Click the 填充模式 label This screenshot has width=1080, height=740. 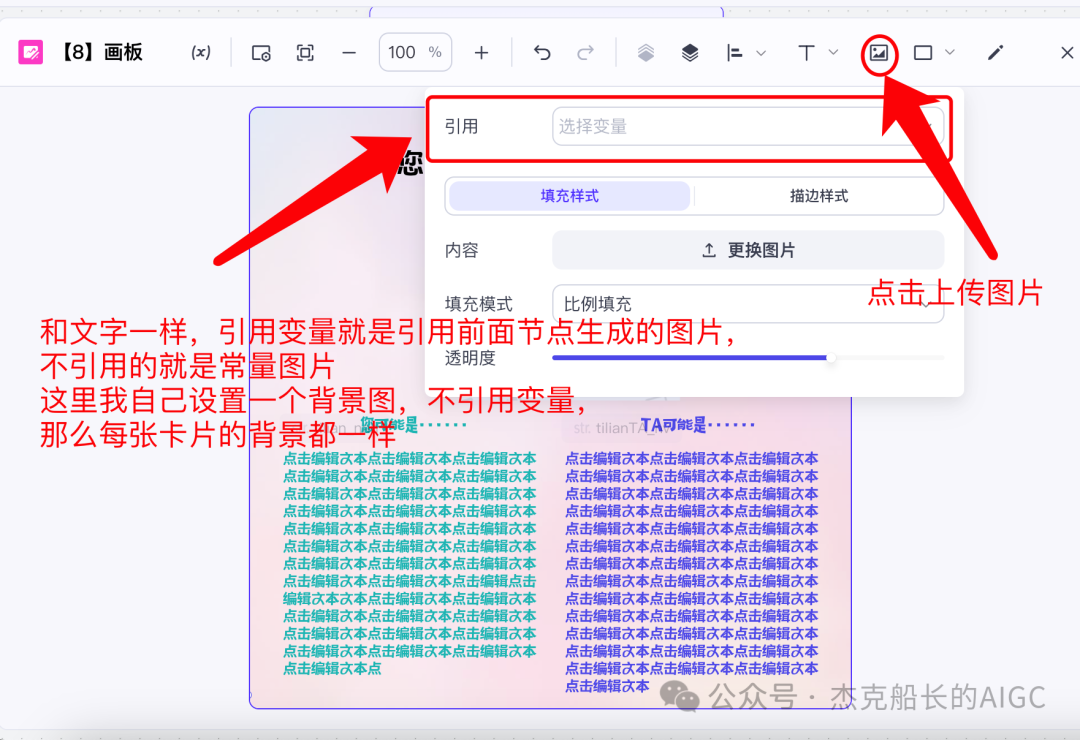click(x=479, y=304)
